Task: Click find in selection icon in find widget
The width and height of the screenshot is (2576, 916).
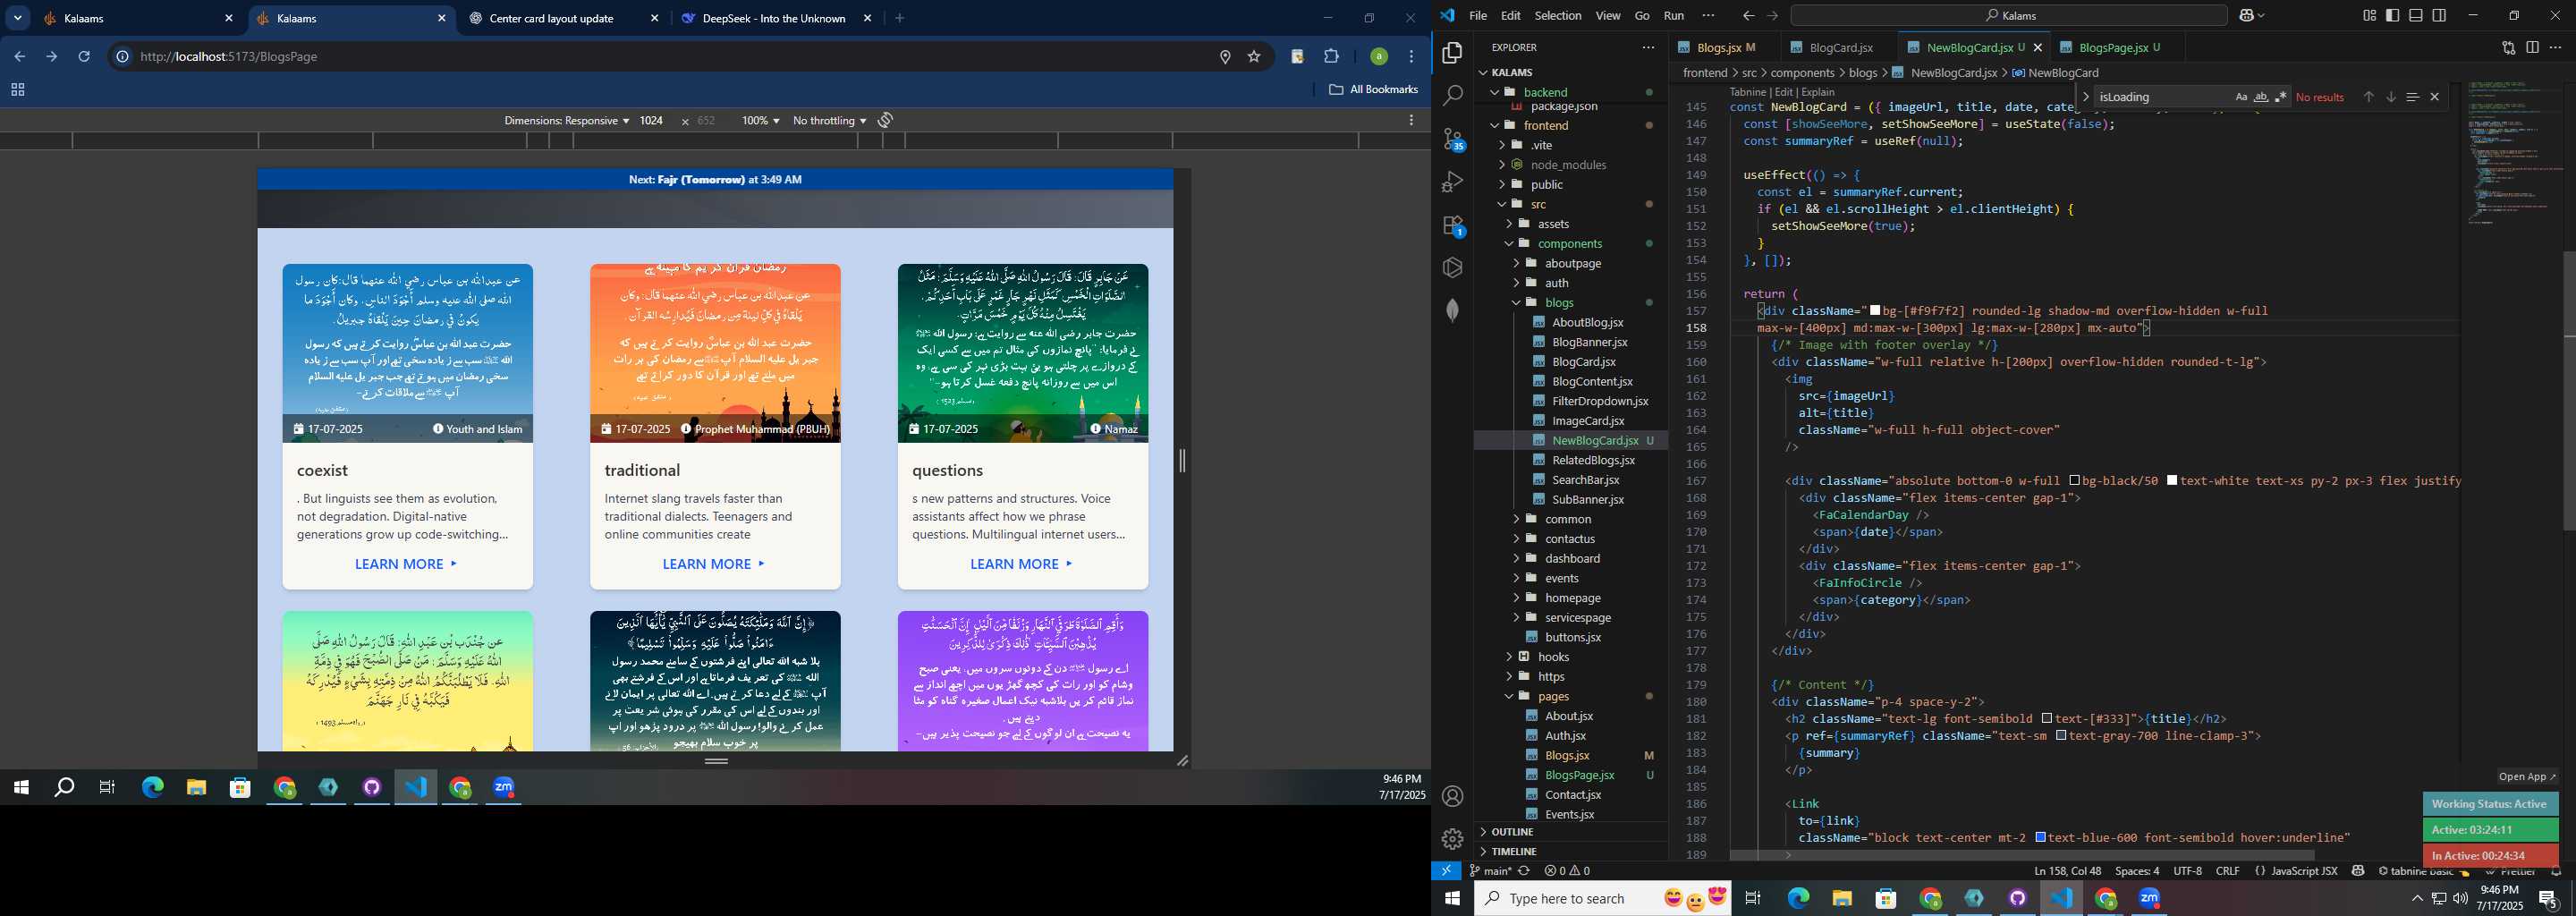Action: (2412, 97)
